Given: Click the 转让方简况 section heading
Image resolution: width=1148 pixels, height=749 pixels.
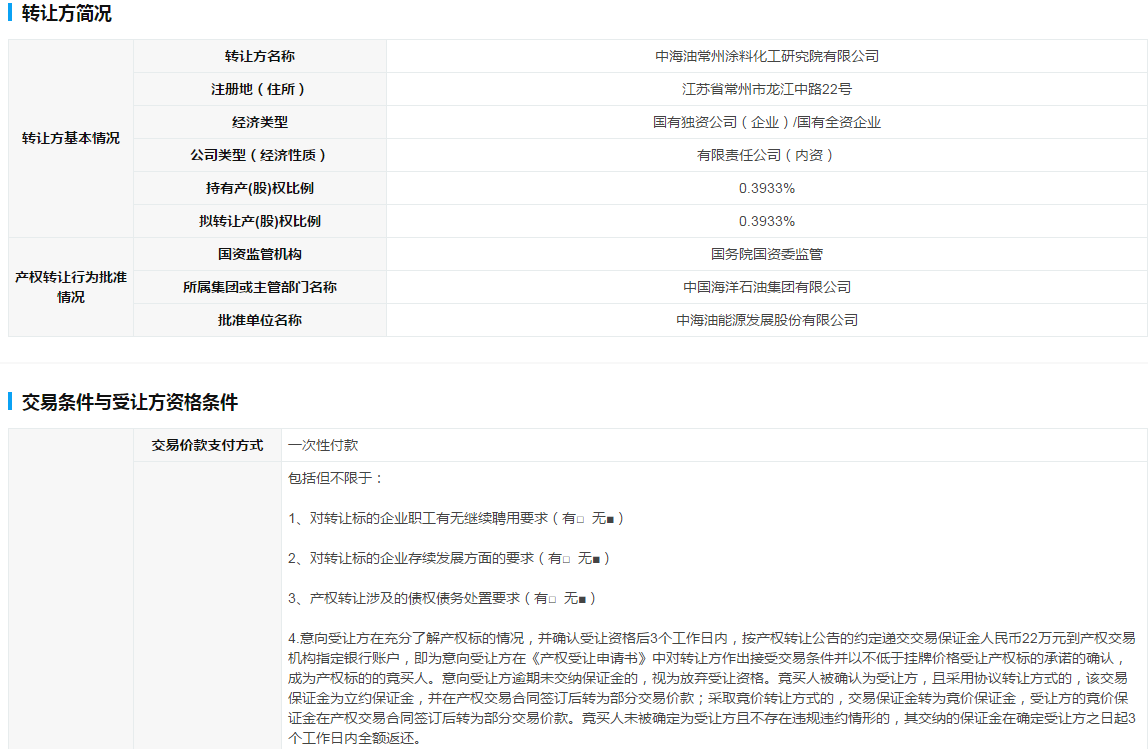Looking at the screenshot, I should tap(67, 14).
